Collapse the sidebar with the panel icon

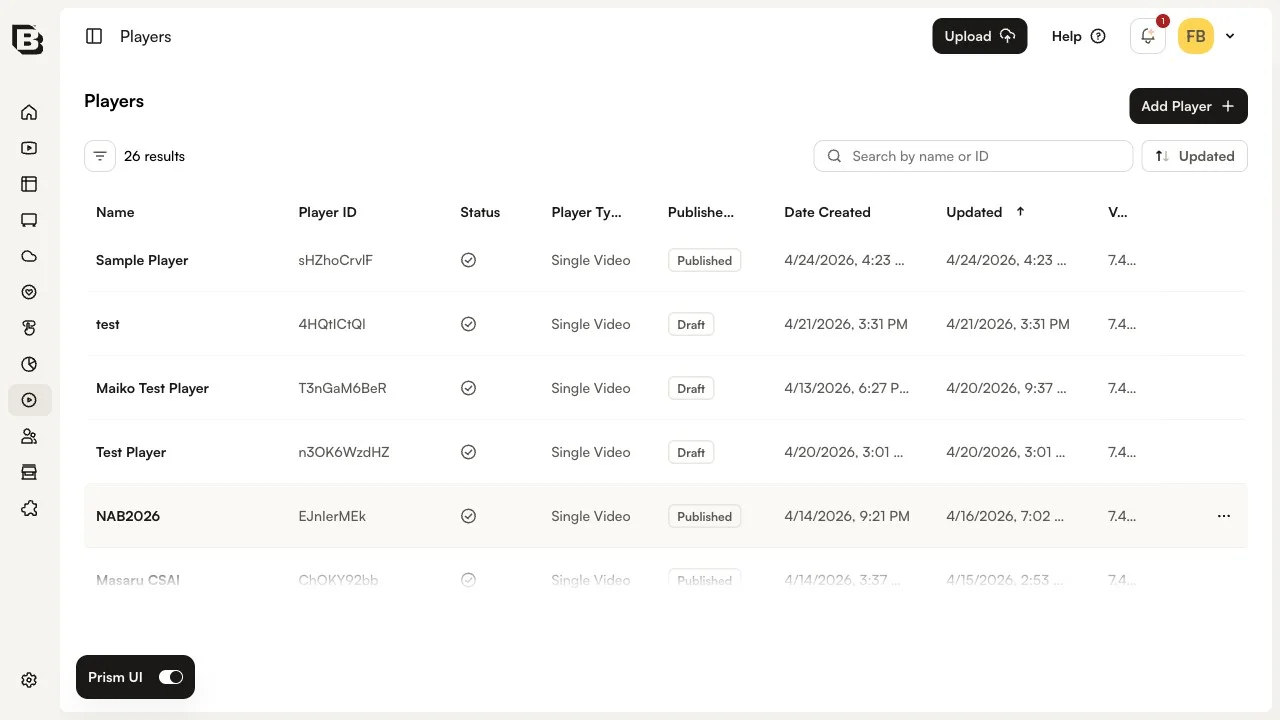94,36
